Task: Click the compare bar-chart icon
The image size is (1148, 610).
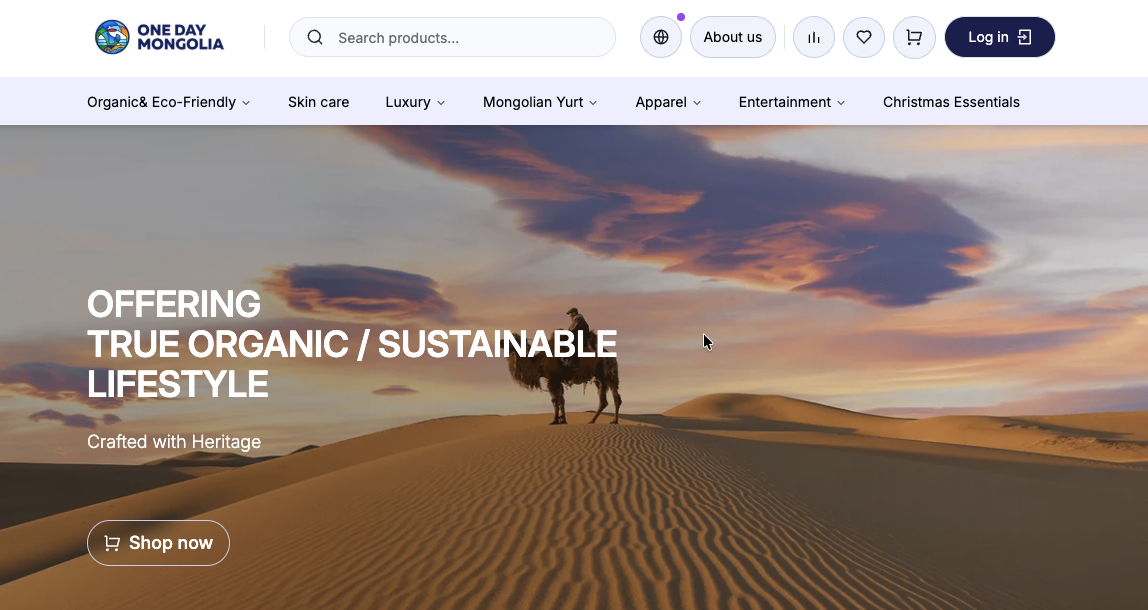Action: coord(813,36)
